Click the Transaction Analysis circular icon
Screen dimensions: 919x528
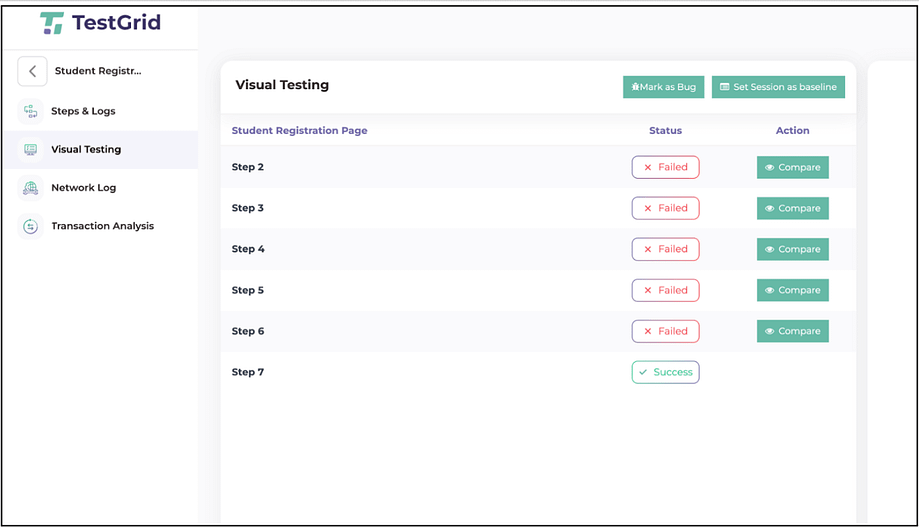(x=30, y=226)
